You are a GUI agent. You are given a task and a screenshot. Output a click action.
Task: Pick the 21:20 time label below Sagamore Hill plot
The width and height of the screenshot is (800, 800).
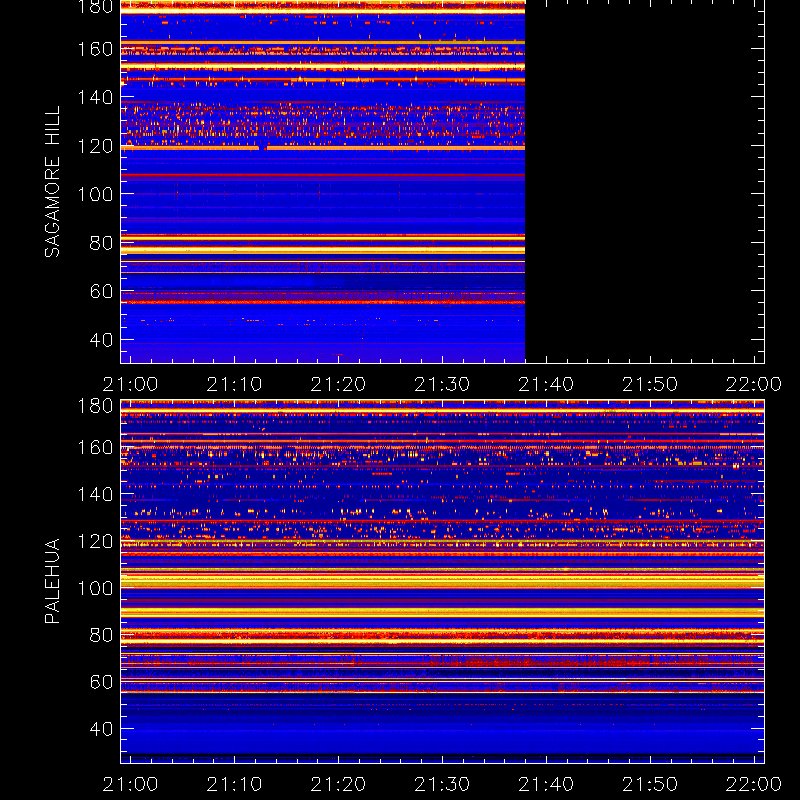[338, 384]
